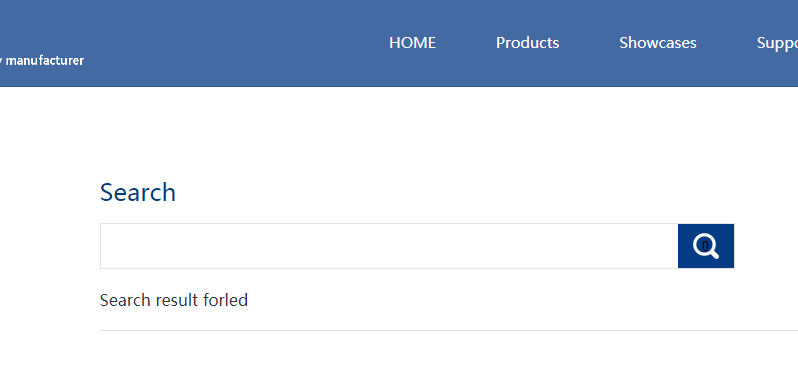The height and width of the screenshot is (381, 798).
Task: Click the divider line under search results
Action: click(449, 331)
